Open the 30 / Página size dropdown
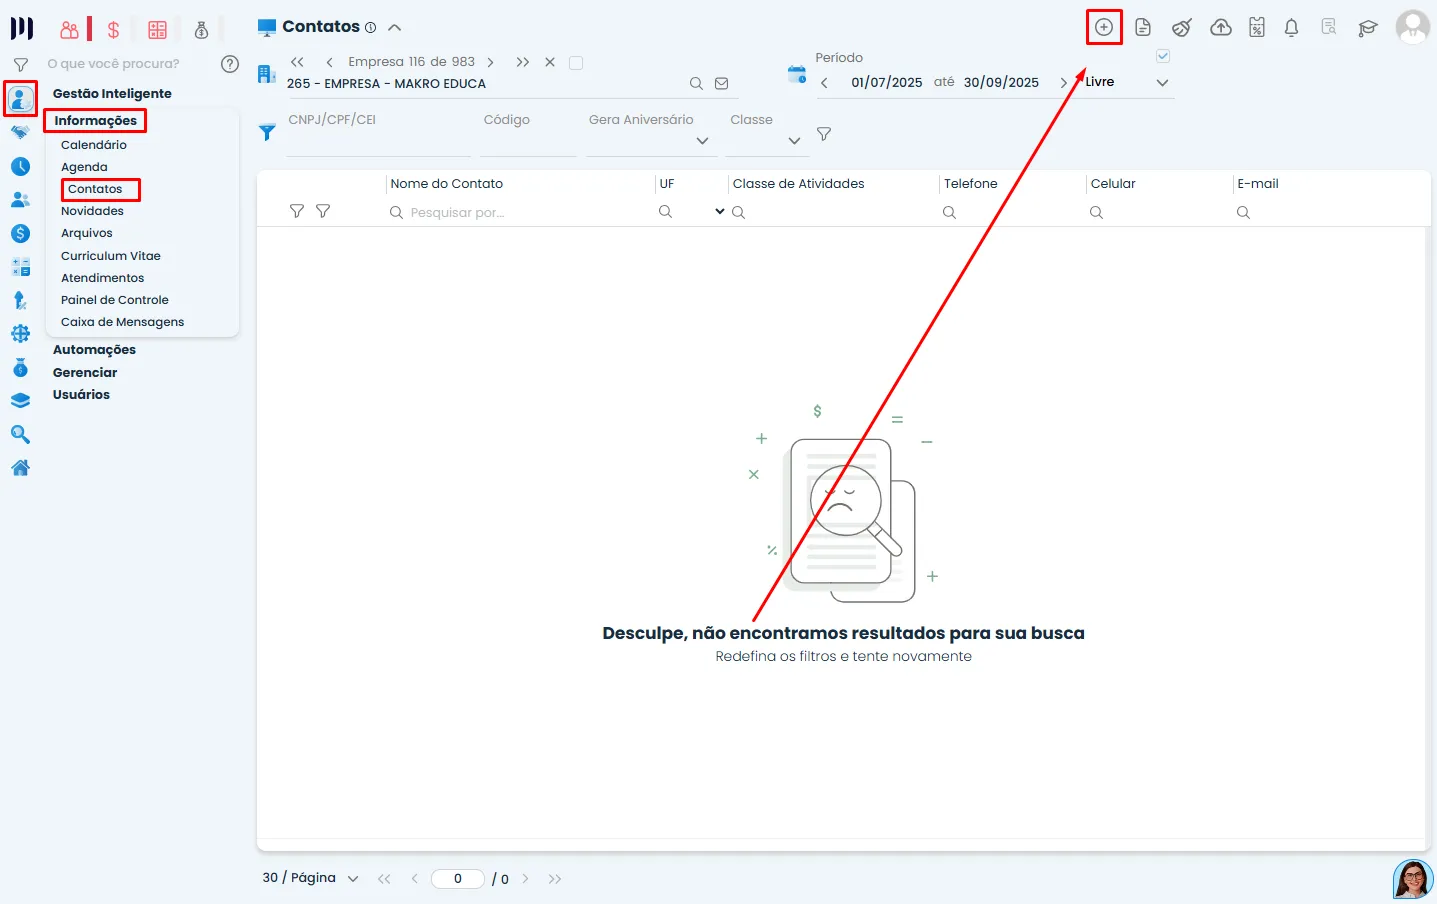The width and height of the screenshot is (1437, 904). (x=310, y=878)
